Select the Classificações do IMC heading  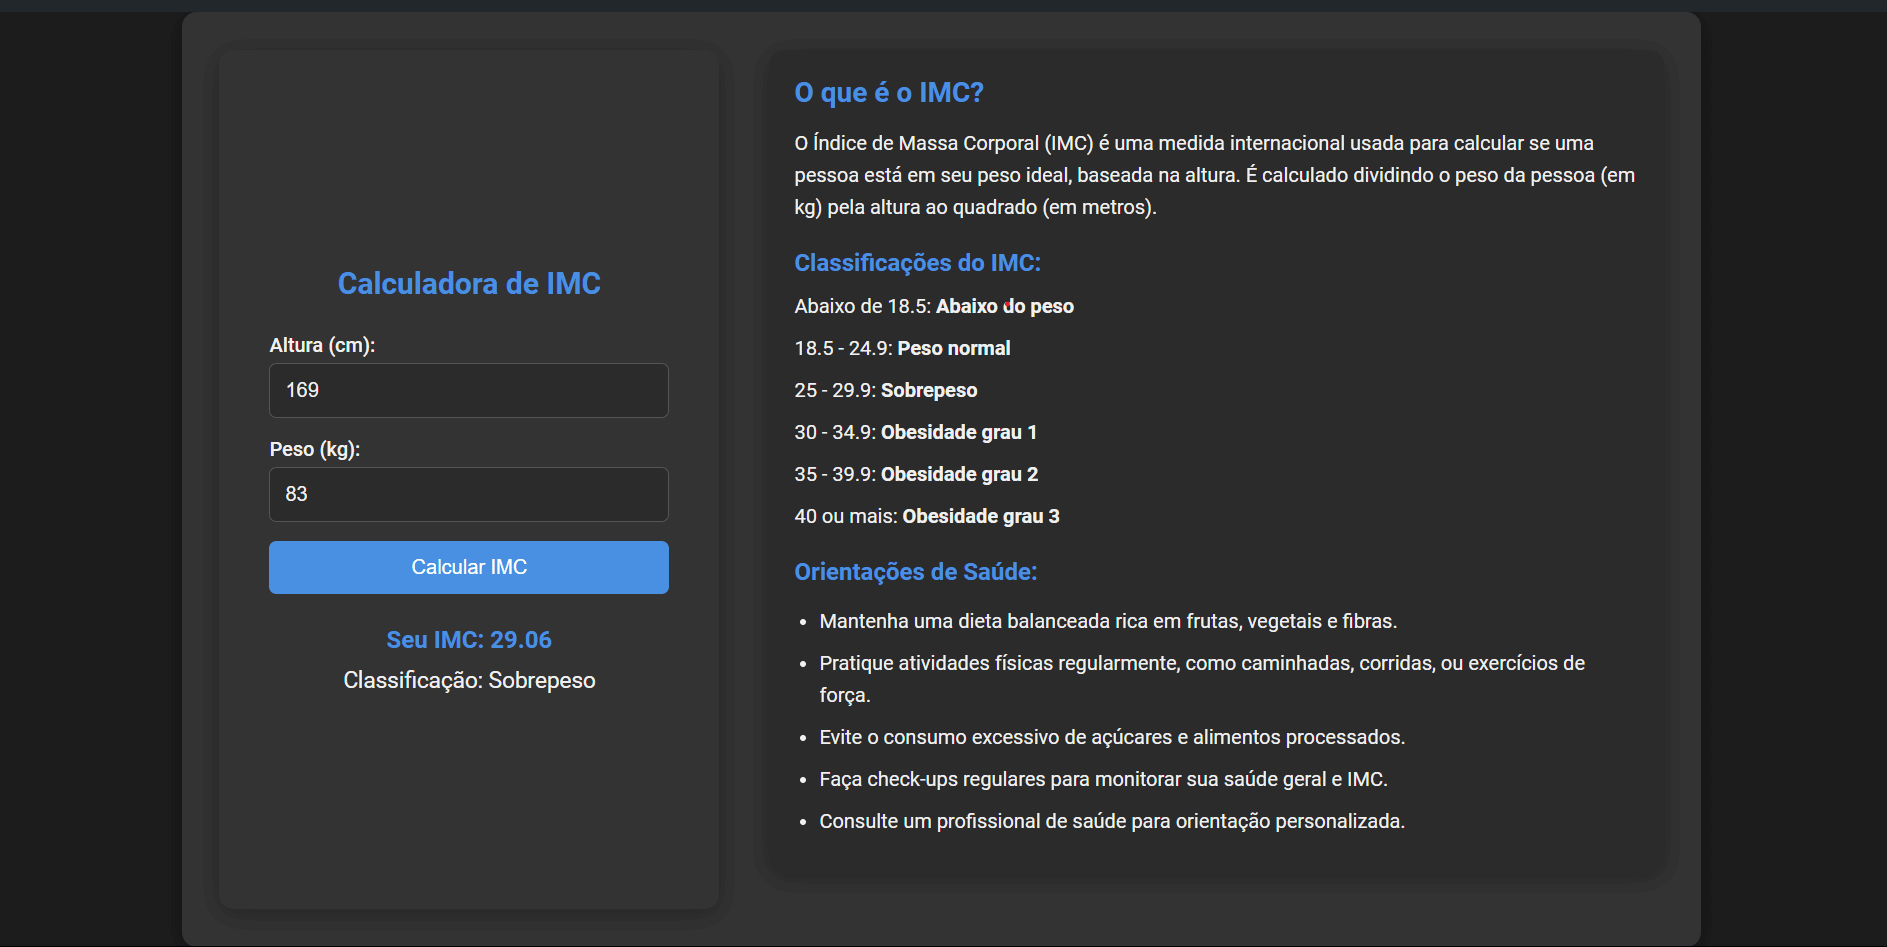tap(917, 262)
